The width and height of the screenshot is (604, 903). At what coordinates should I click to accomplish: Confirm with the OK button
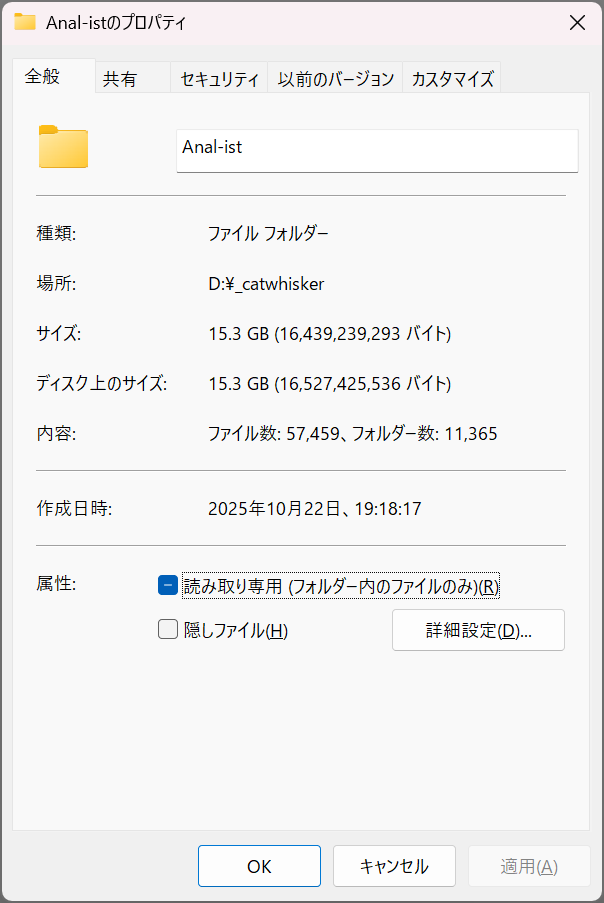tap(259, 866)
